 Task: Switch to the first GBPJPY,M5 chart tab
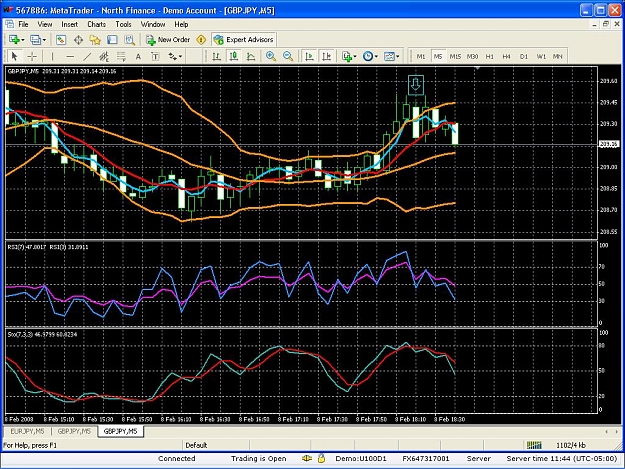click(74, 431)
